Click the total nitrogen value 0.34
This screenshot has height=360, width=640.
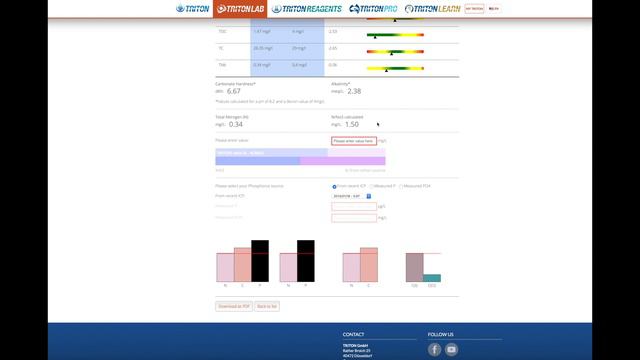point(236,124)
